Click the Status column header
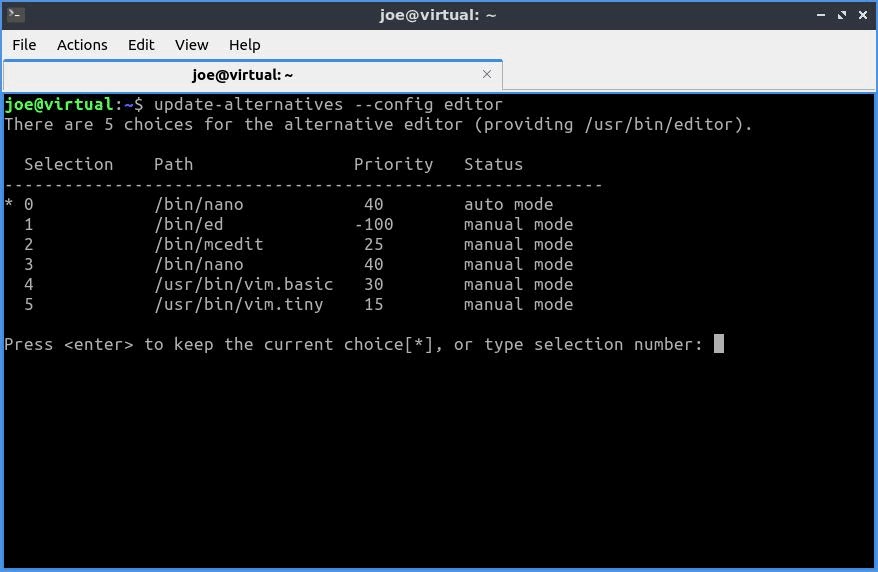This screenshot has width=878, height=572. point(493,164)
